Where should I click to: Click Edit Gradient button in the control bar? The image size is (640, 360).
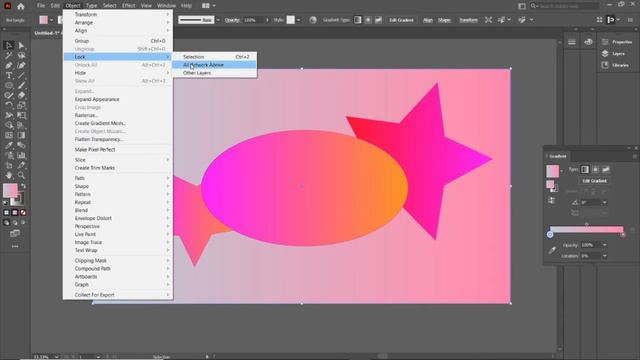[401, 20]
